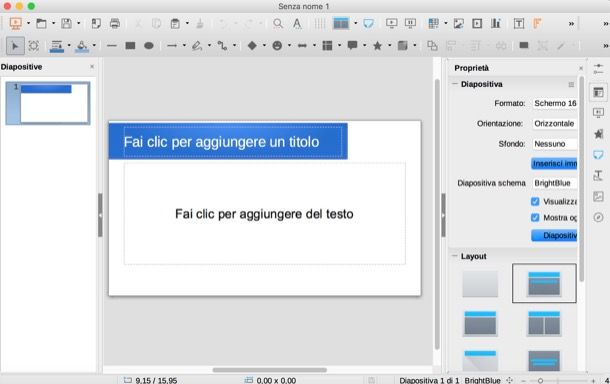
Task: Click 'Fai clic per aggiungere un titolo'
Action: (x=221, y=142)
